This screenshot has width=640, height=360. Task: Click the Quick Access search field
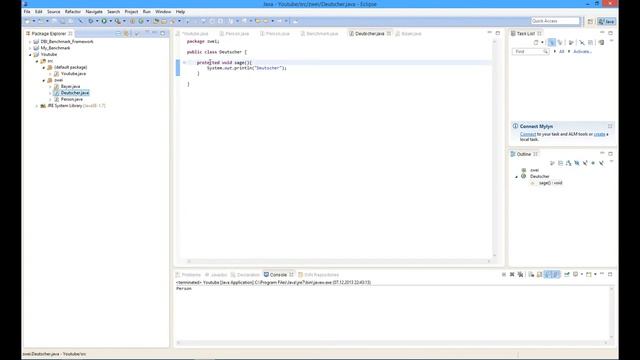[x=555, y=21]
